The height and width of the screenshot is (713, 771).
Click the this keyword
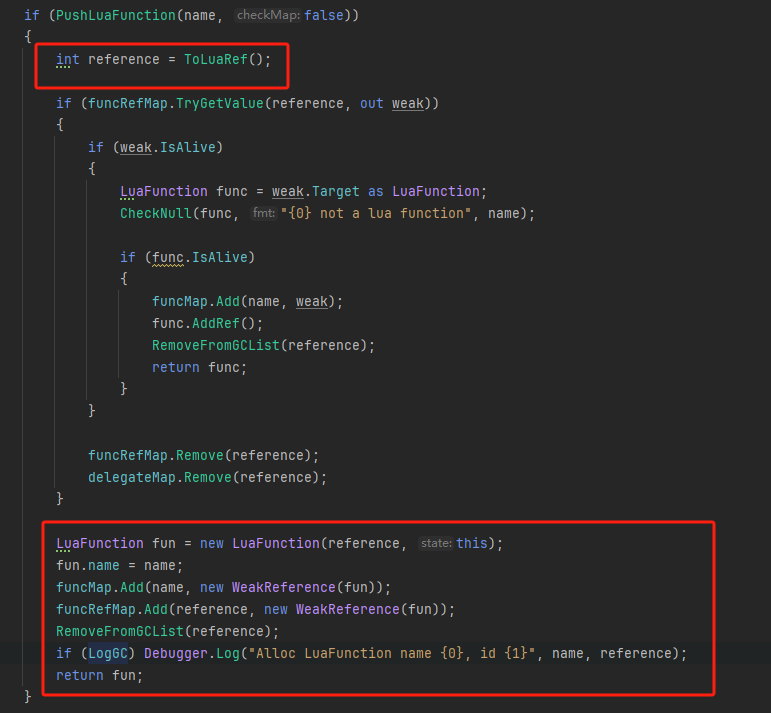coord(472,543)
